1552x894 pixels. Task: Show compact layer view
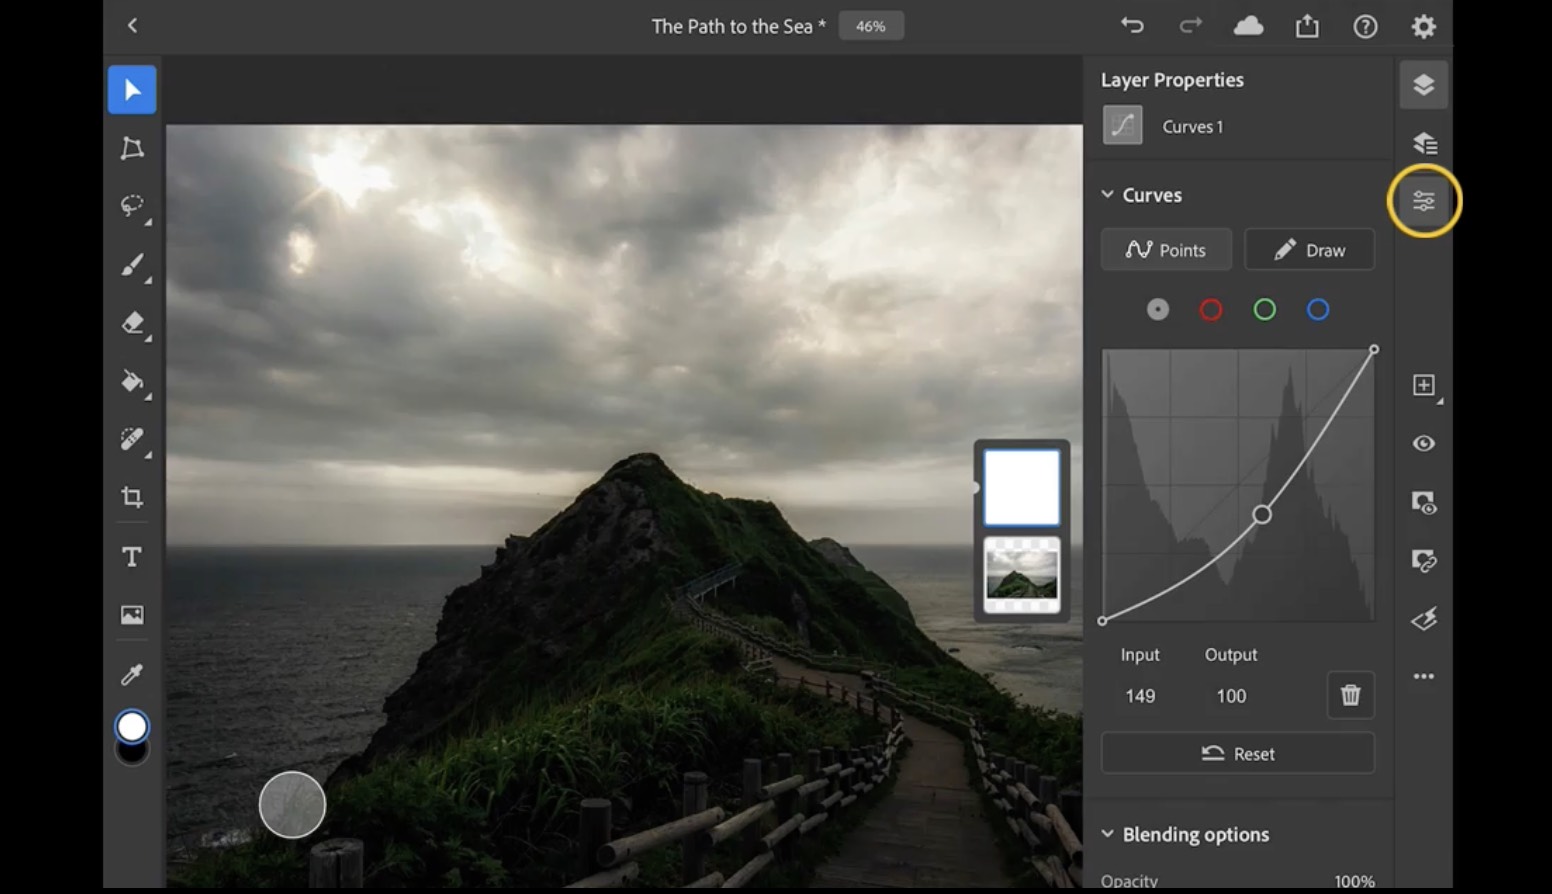[1424, 85]
